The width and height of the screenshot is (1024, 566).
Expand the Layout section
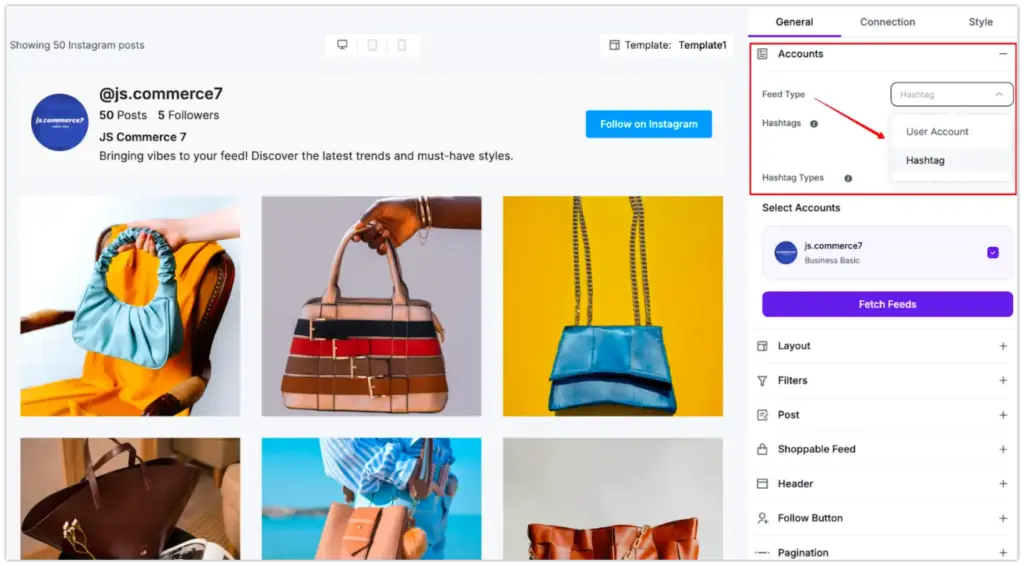coord(1003,346)
